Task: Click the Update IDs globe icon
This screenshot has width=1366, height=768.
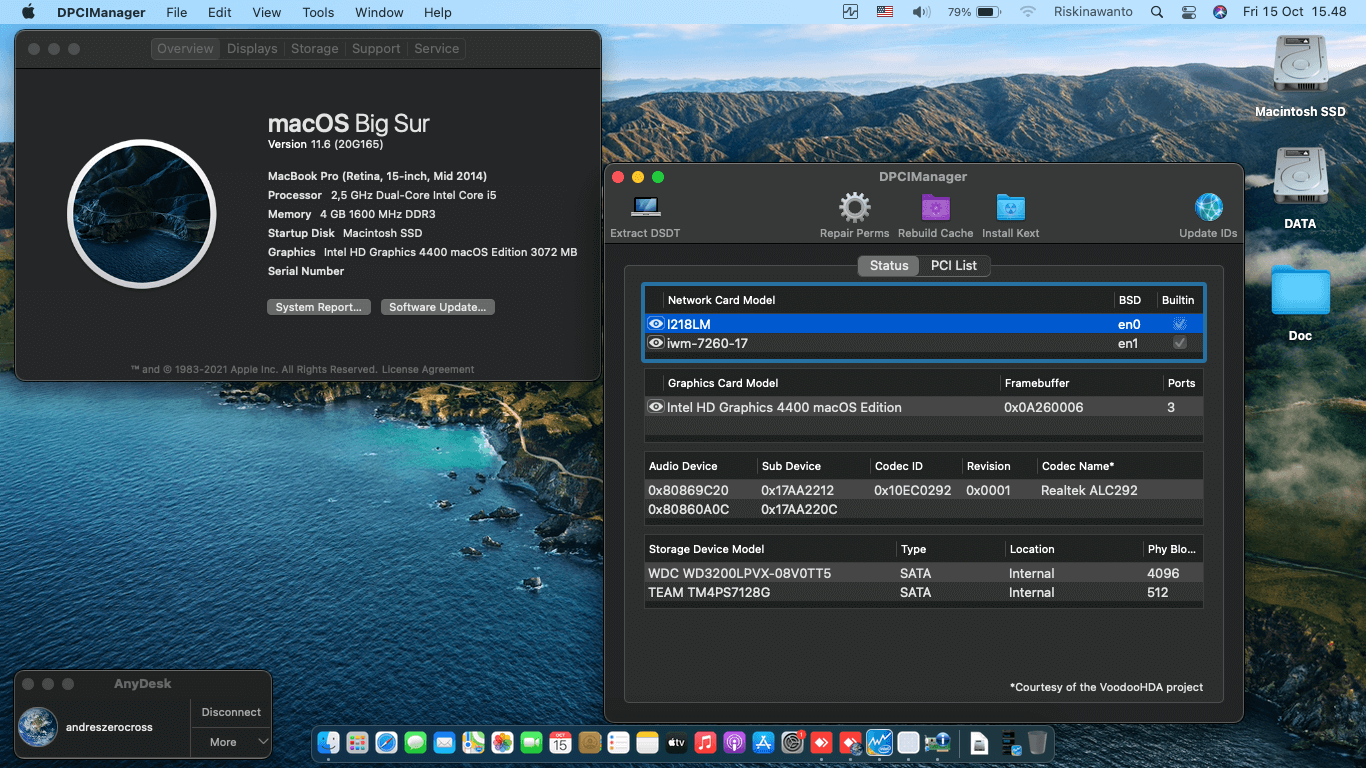Action: tap(1209, 207)
